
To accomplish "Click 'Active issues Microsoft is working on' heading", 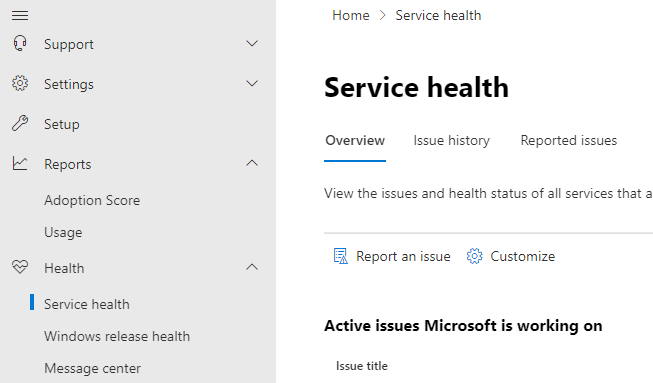I will click(463, 326).
